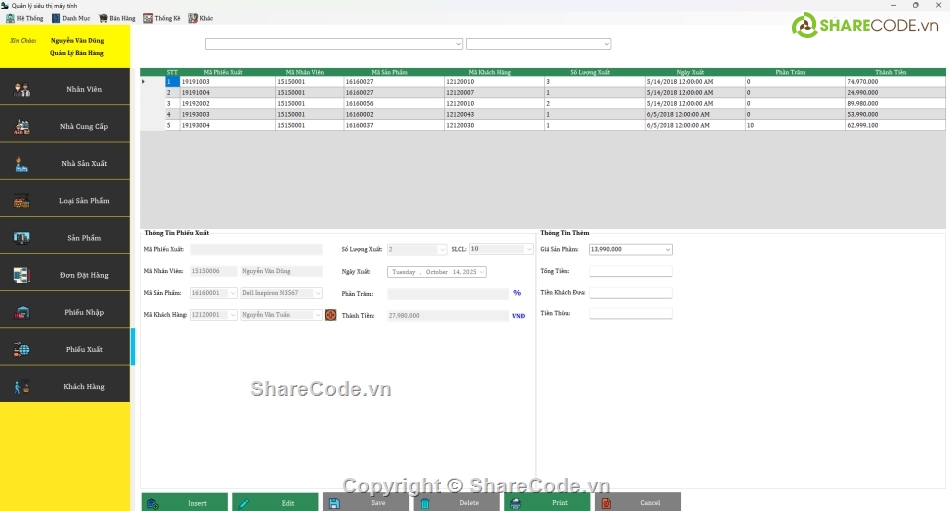Click the Print button
The image size is (950, 511).
click(547, 502)
